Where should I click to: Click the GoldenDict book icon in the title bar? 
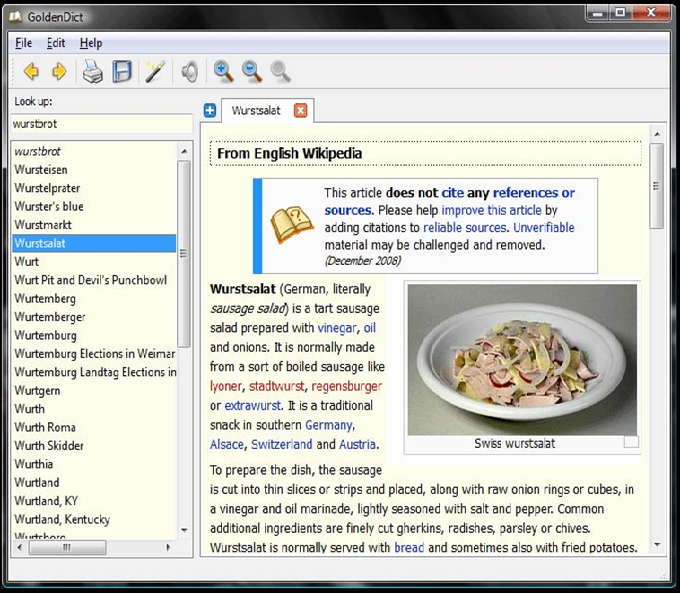[16, 16]
